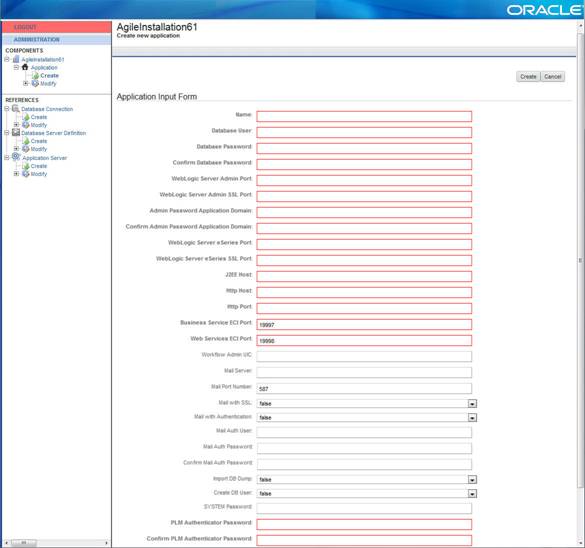Select Create link under Application Server

coord(39,166)
